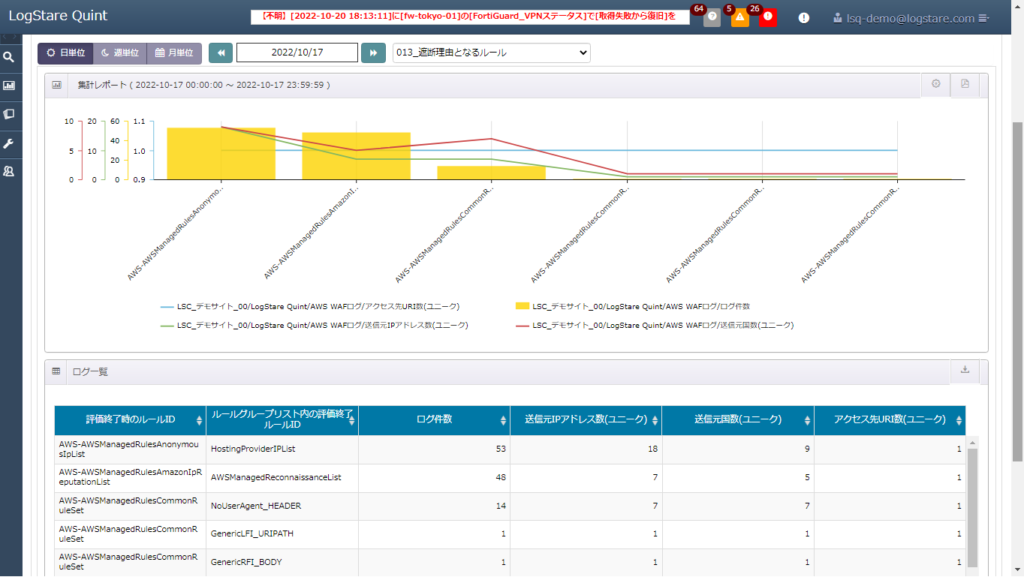
Task: Select the GenericLFI_URIPATH cell
Action: [282, 534]
